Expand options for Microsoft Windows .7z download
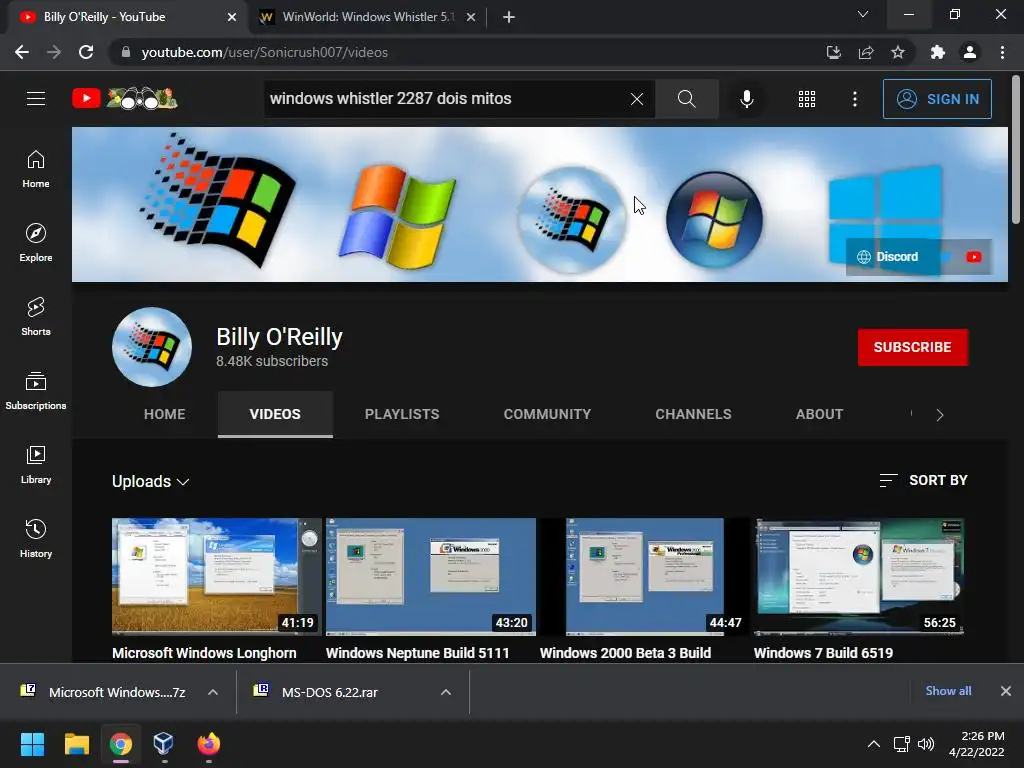The height and width of the screenshot is (768, 1024). [x=213, y=692]
